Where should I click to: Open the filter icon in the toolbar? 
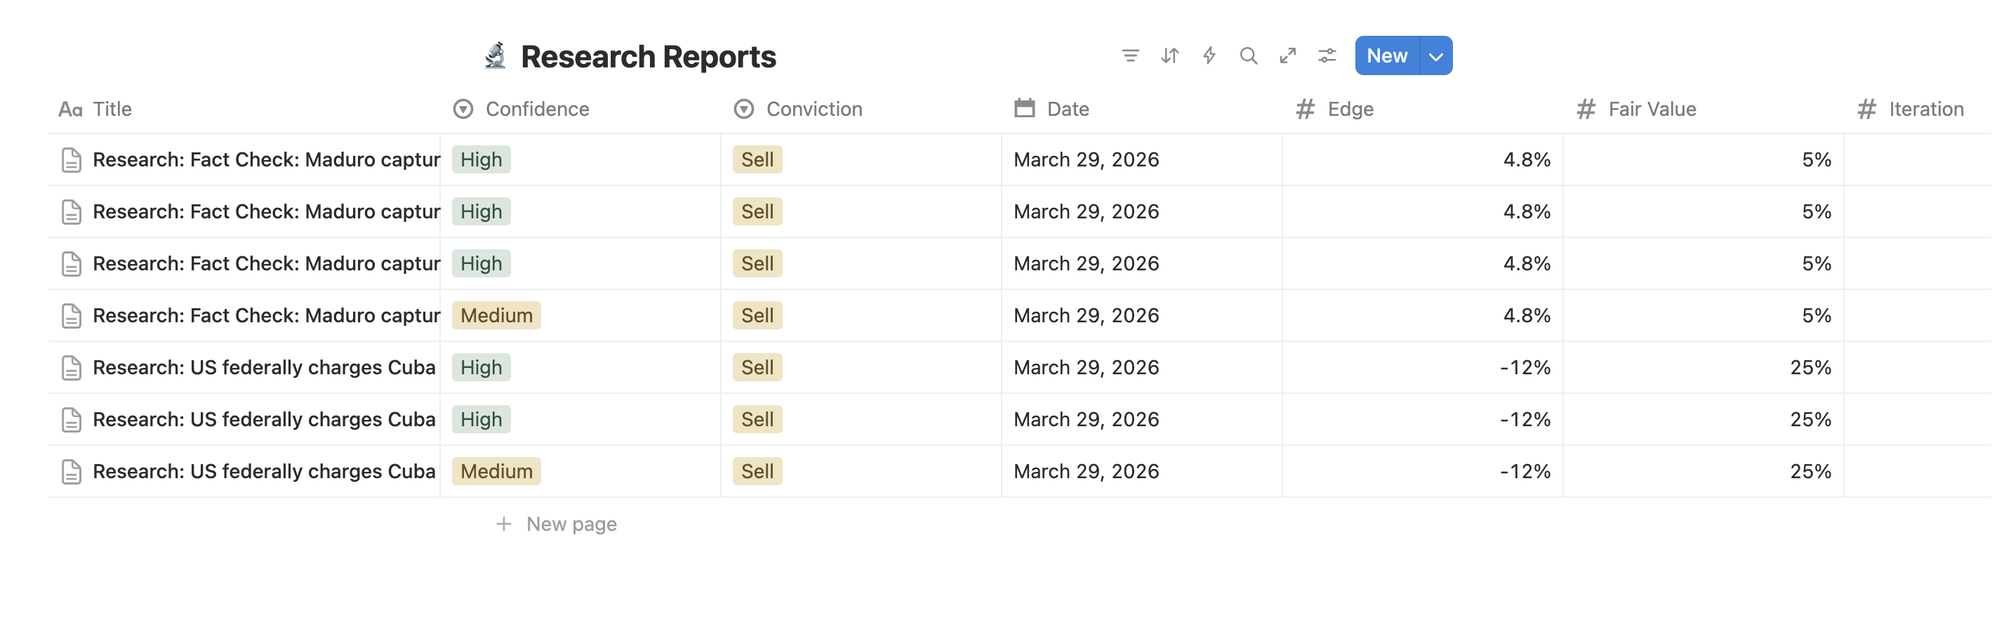click(x=1130, y=56)
